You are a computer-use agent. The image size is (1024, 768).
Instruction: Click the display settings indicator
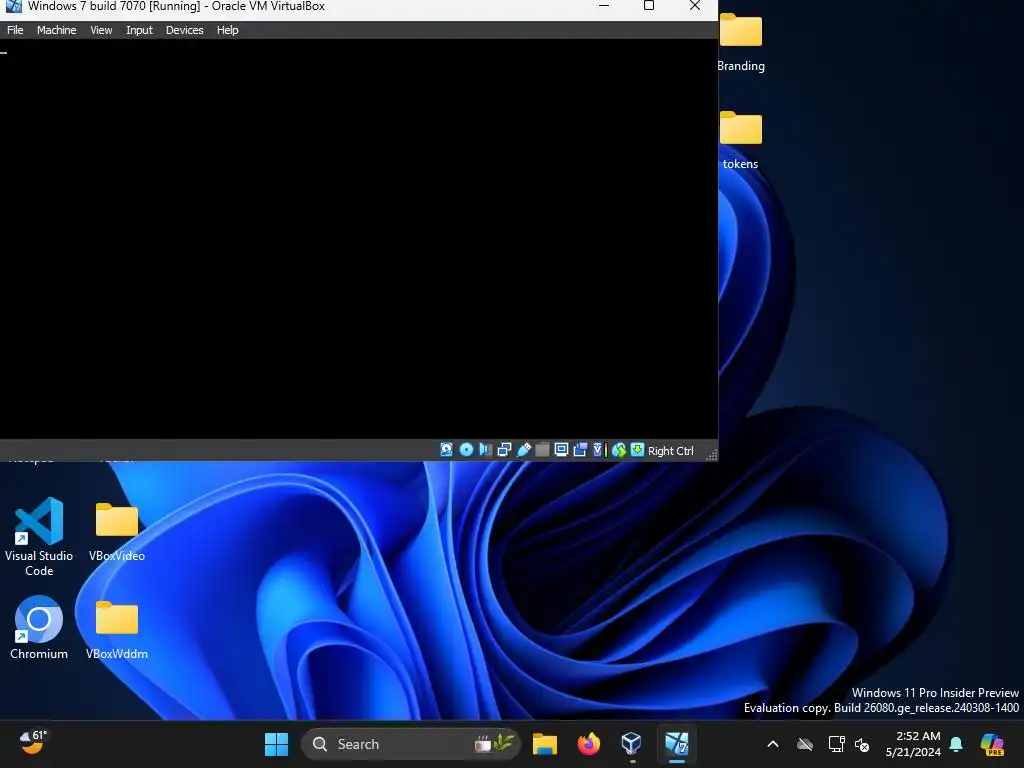click(561, 450)
